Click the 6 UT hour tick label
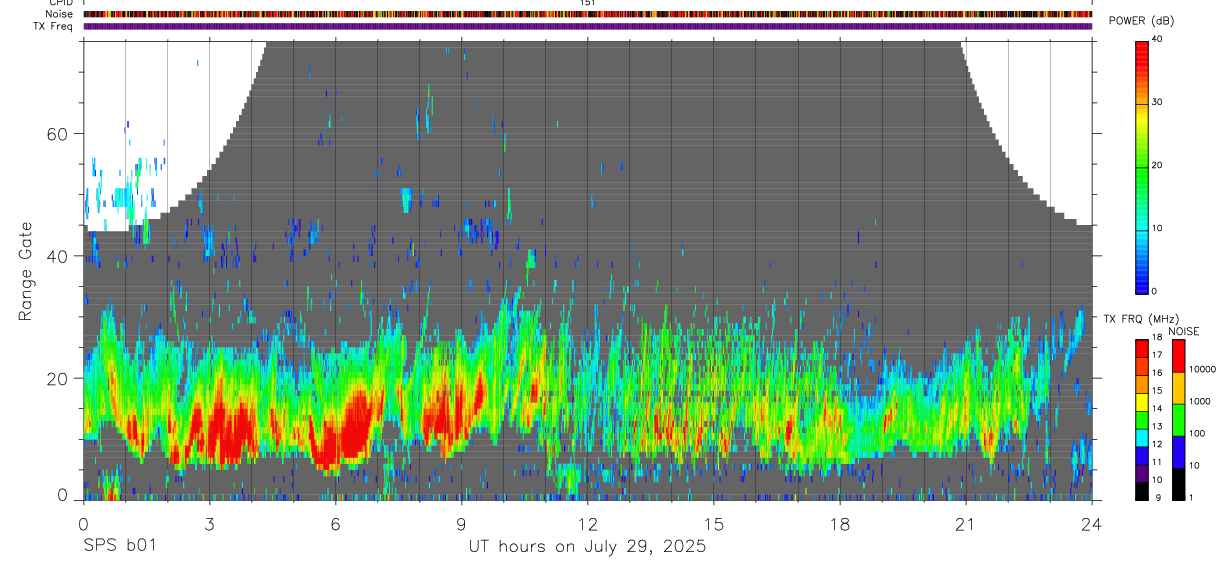Viewport: 1228px width, 567px height. [x=335, y=523]
